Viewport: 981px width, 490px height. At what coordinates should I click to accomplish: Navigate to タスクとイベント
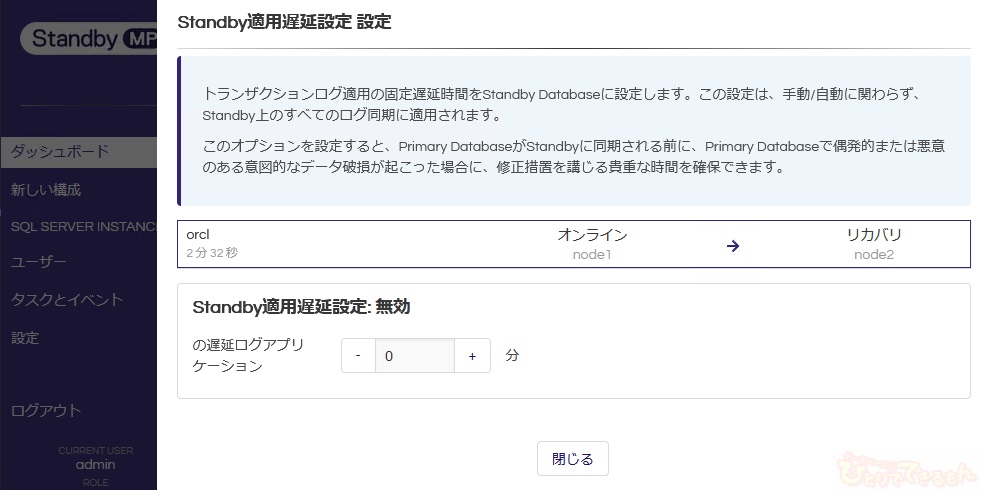pyautogui.click(x=67, y=300)
